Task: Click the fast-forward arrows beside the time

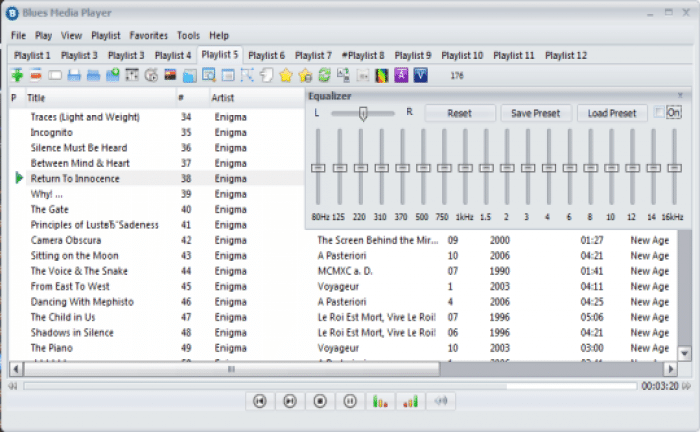Action: [x=687, y=386]
